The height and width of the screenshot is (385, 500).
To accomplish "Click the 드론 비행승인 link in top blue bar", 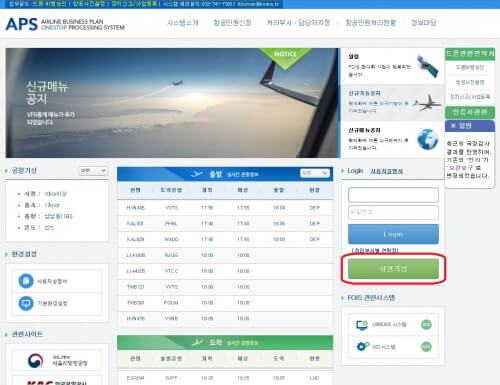I will coord(50,4).
